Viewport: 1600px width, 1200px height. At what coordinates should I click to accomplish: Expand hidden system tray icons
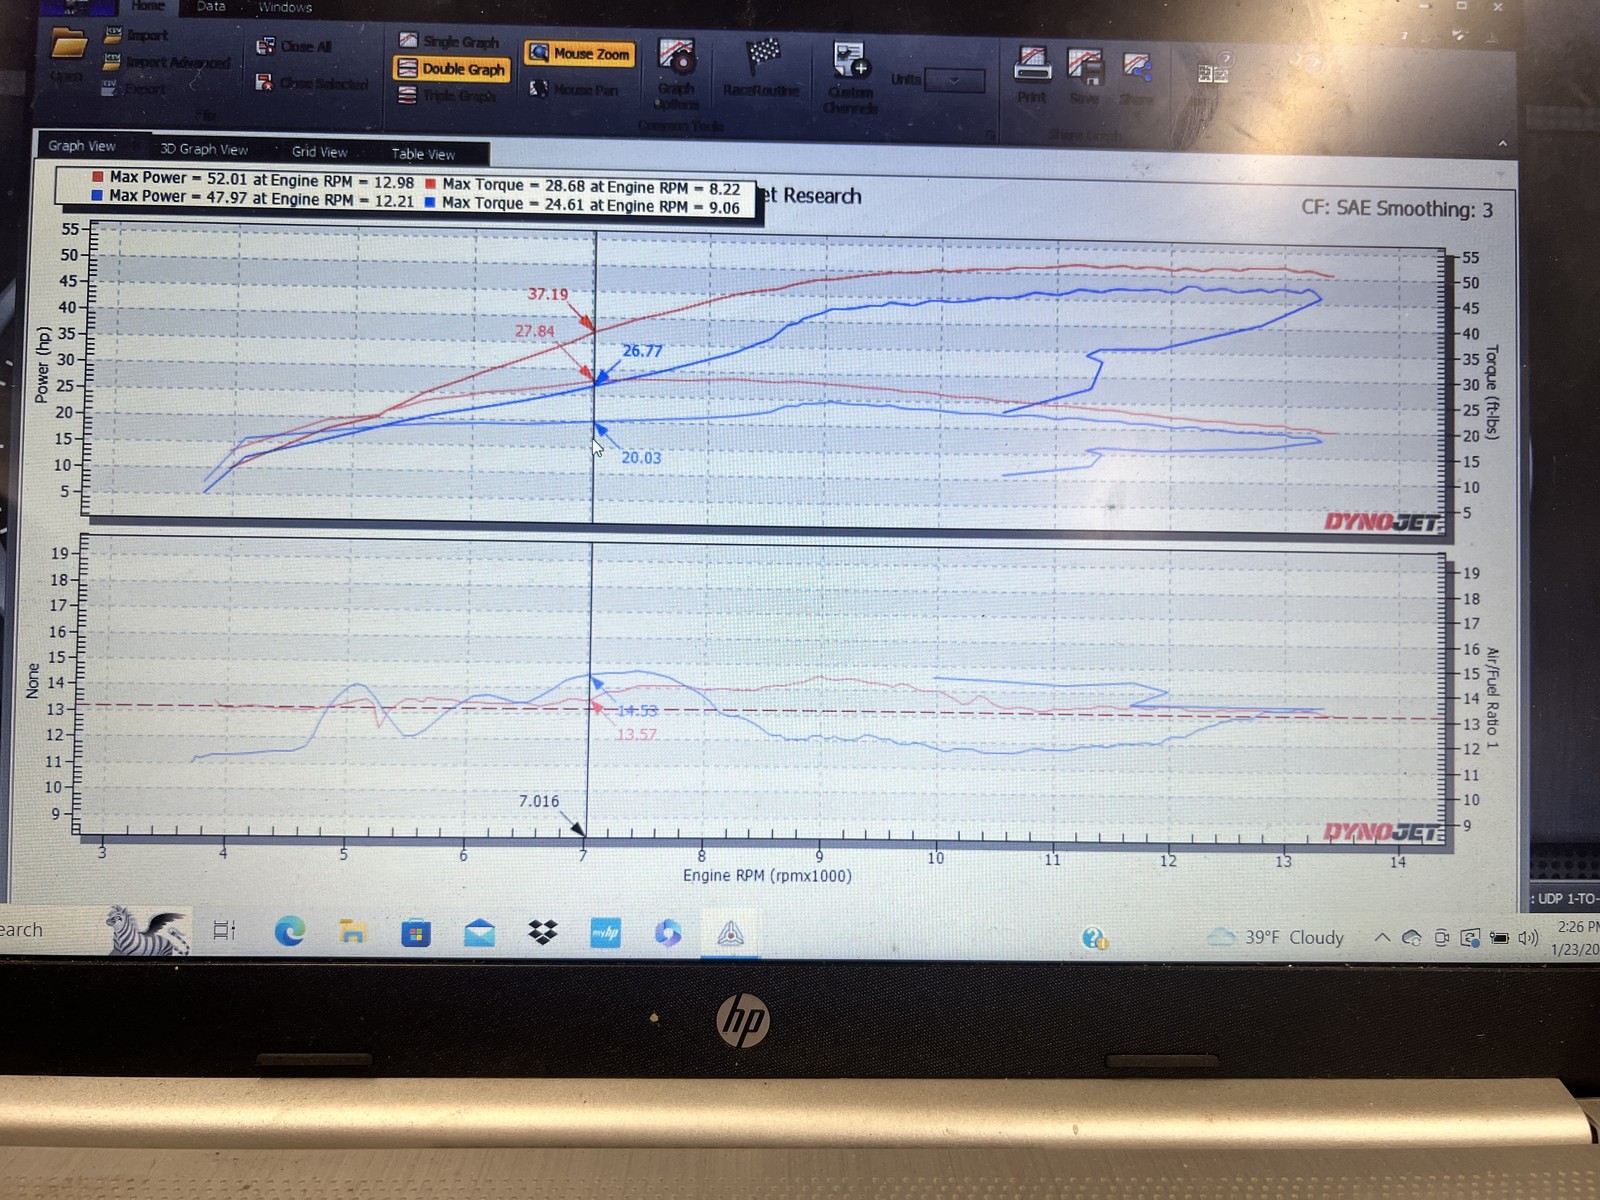coord(1381,937)
